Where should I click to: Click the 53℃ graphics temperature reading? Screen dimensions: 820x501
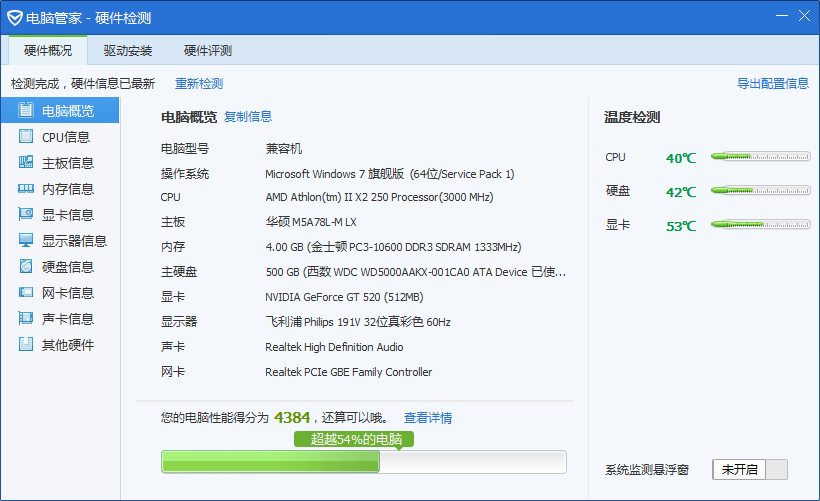point(681,226)
